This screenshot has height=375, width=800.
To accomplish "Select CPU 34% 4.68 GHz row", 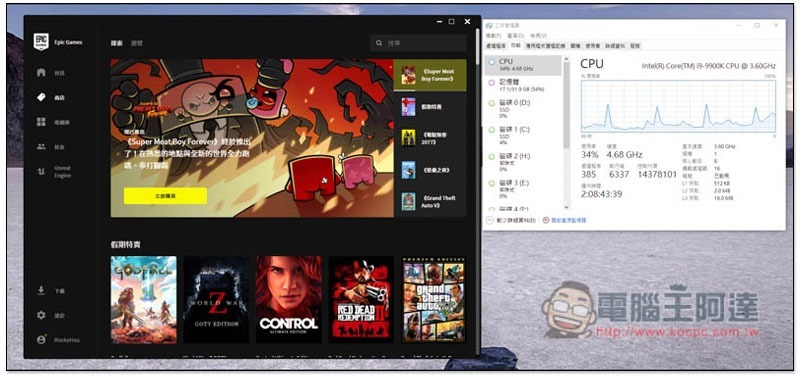I will [x=522, y=65].
